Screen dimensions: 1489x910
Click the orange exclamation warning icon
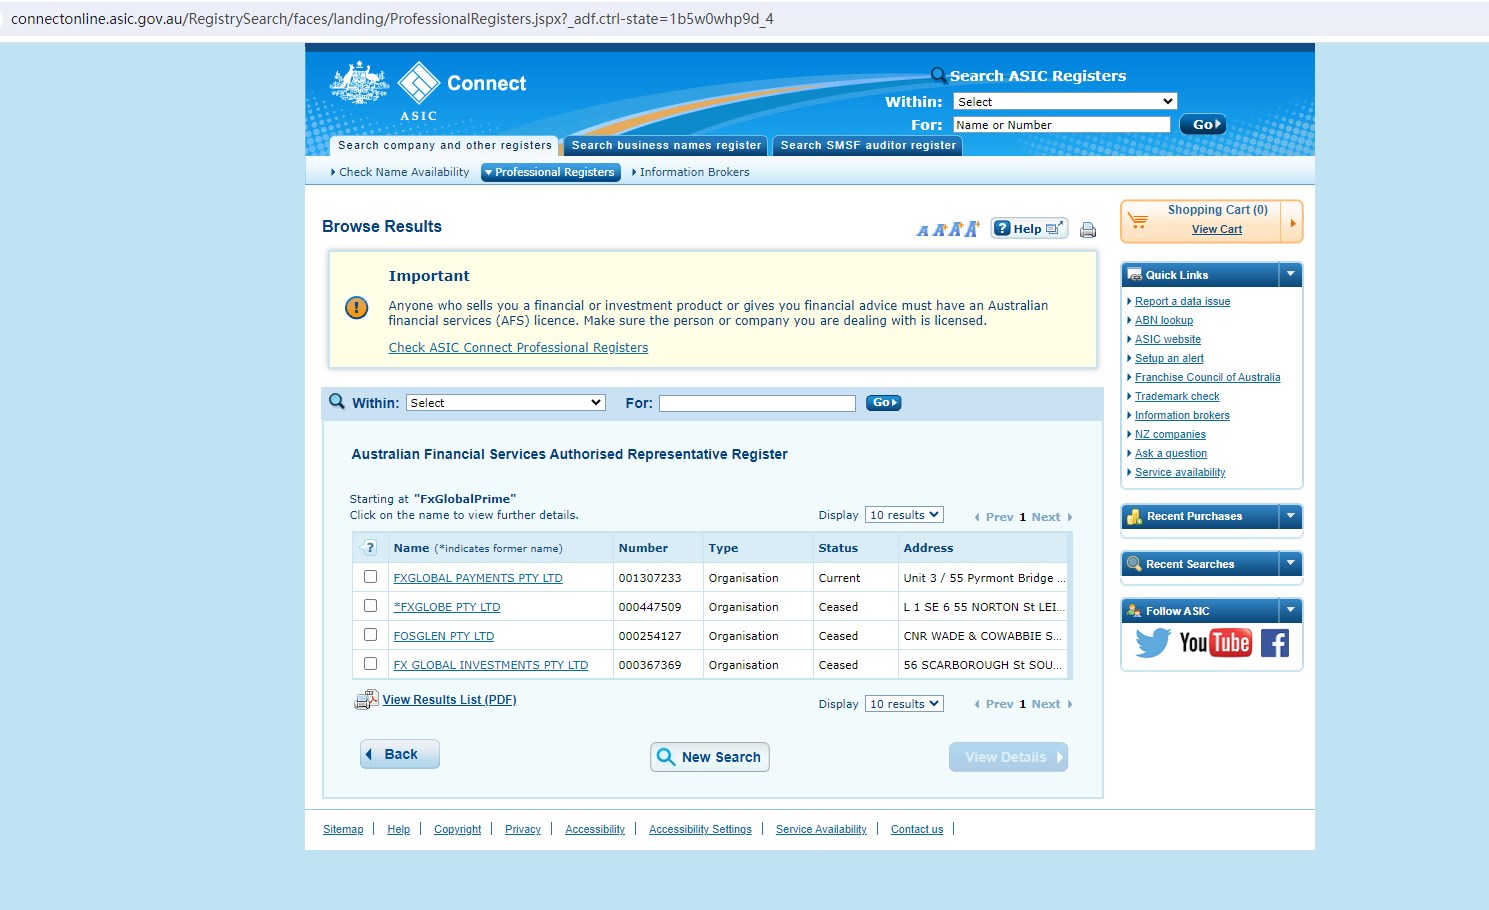pos(356,308)
